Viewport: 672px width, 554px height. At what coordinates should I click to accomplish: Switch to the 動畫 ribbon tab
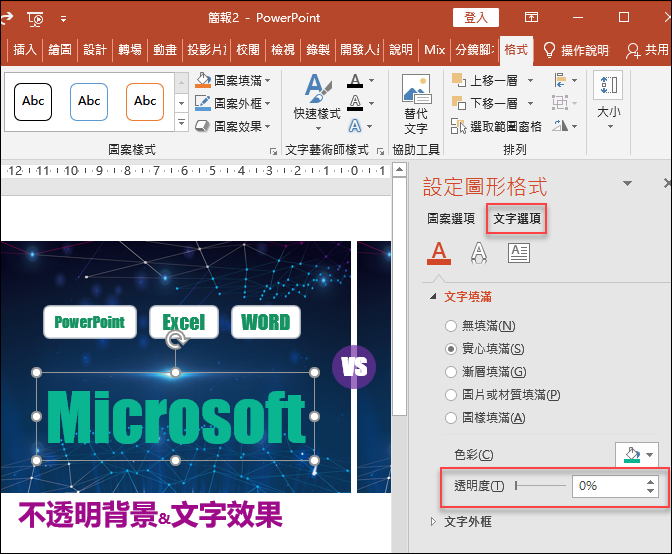tap(165, 50)
